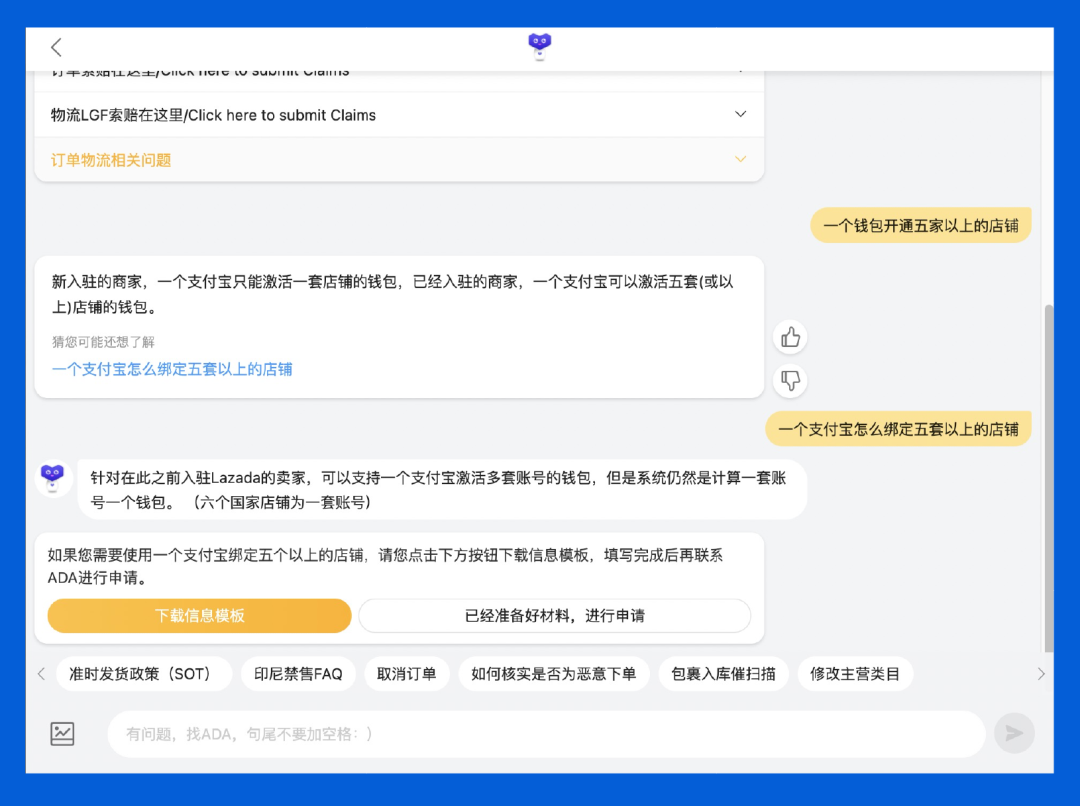Select the 印尼禁售FAQ quick reply chip

tap(297, 674)
